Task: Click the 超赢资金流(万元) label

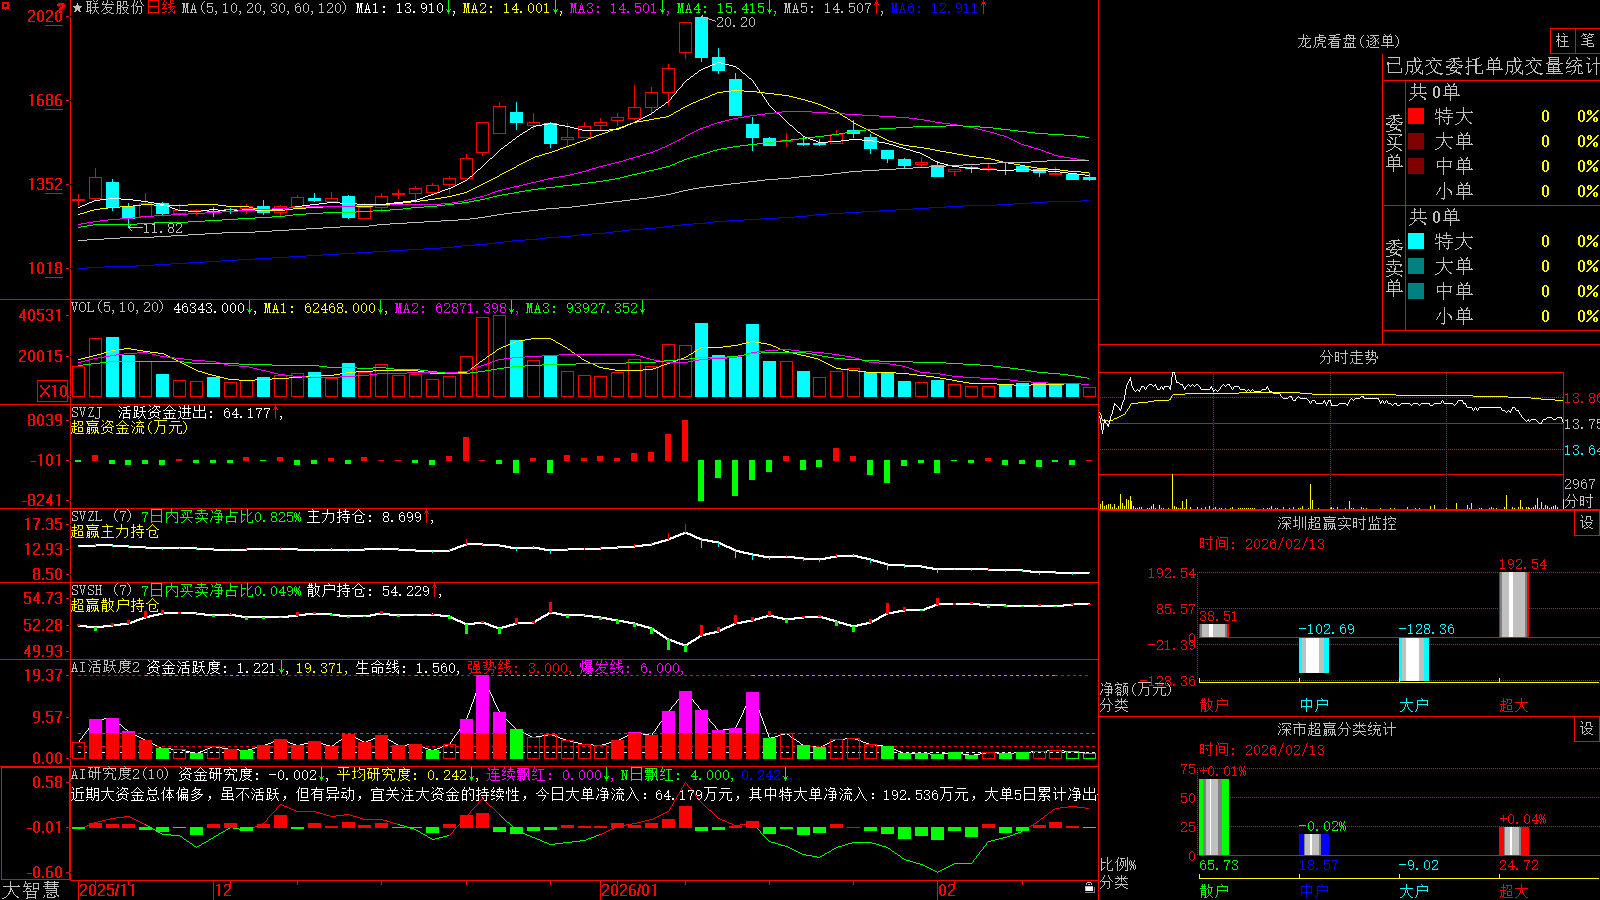Action: 129,427
